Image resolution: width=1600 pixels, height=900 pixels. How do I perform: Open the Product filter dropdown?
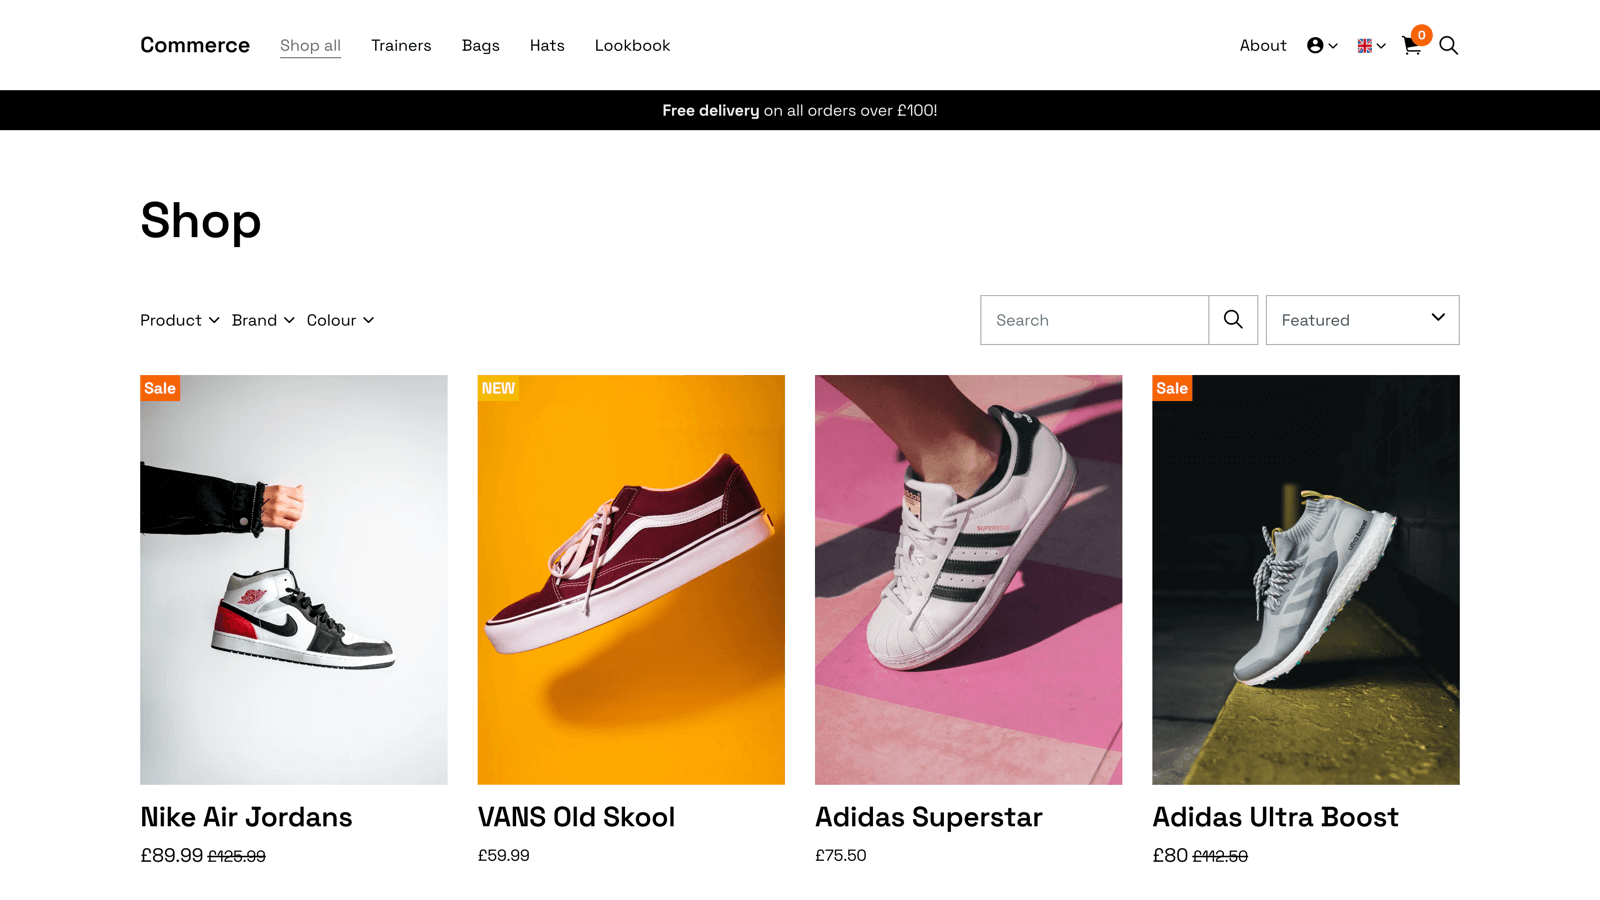[x=179, y=320]
